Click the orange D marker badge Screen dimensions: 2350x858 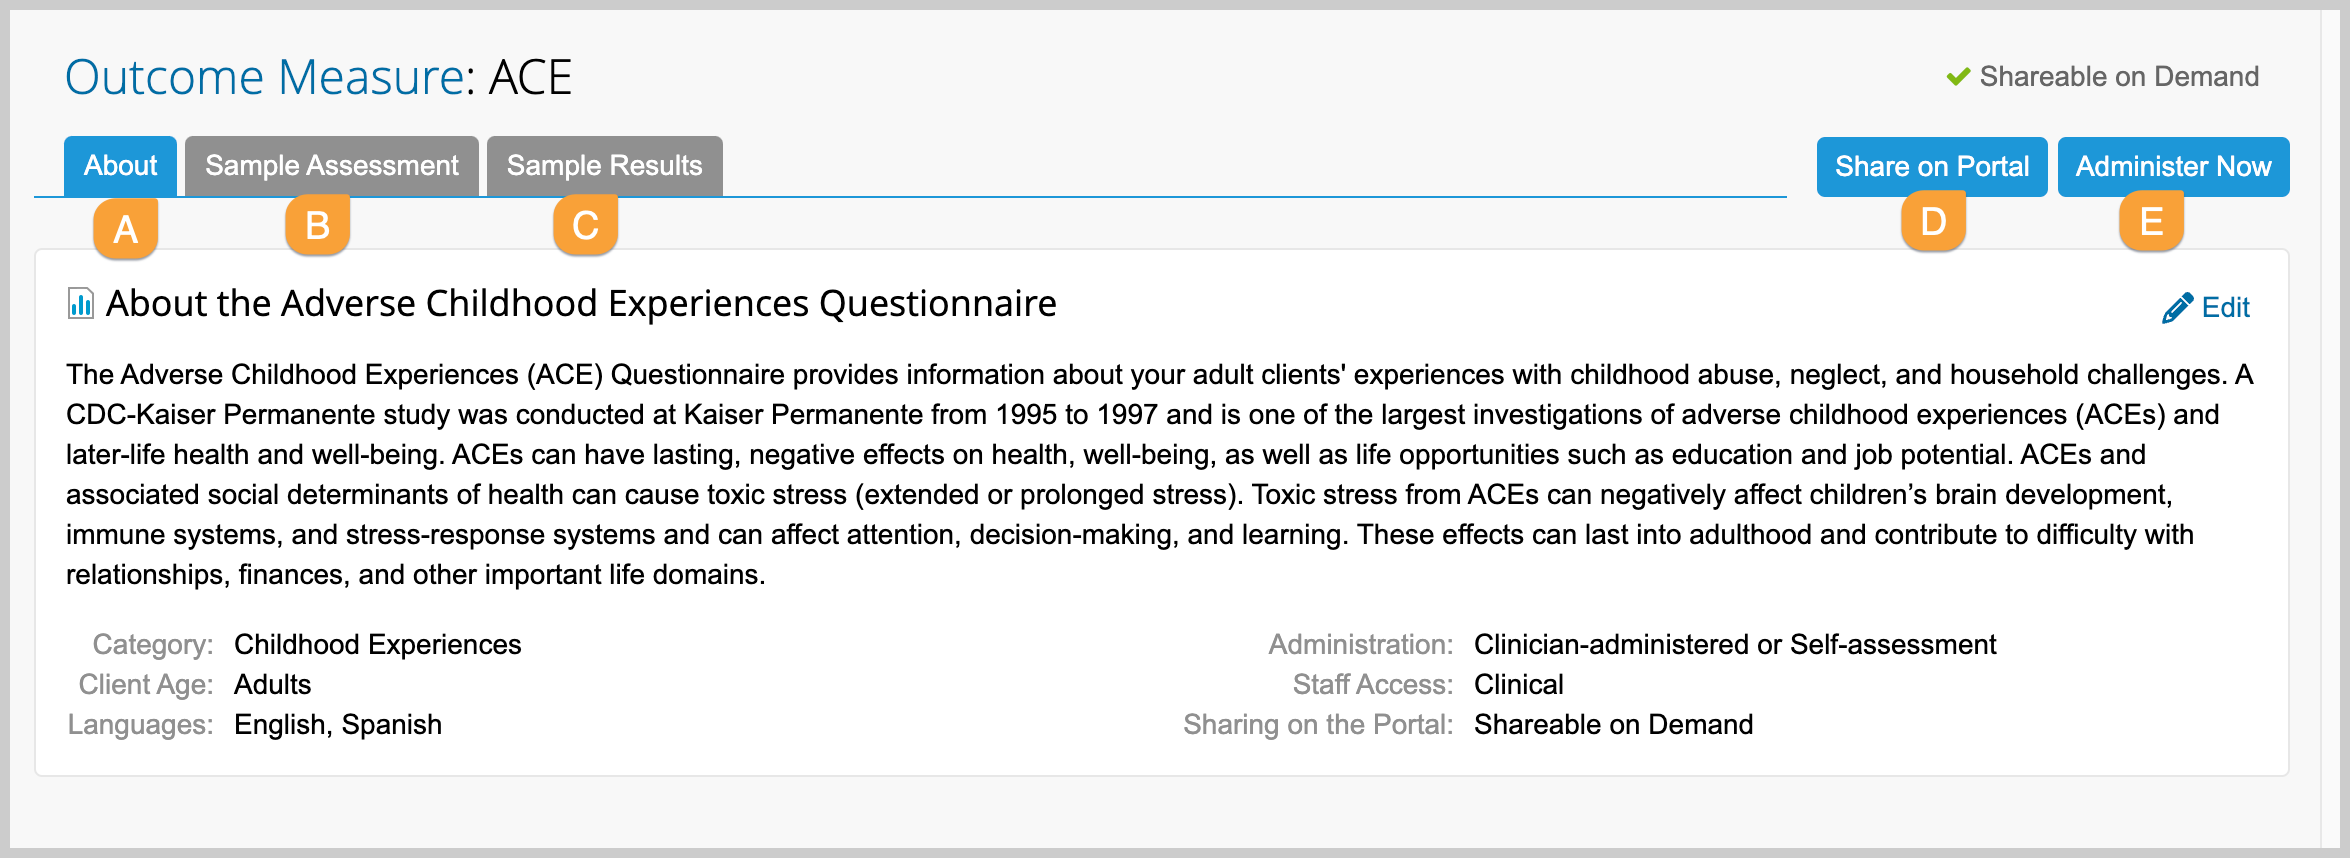click(x=1933, y=221)
